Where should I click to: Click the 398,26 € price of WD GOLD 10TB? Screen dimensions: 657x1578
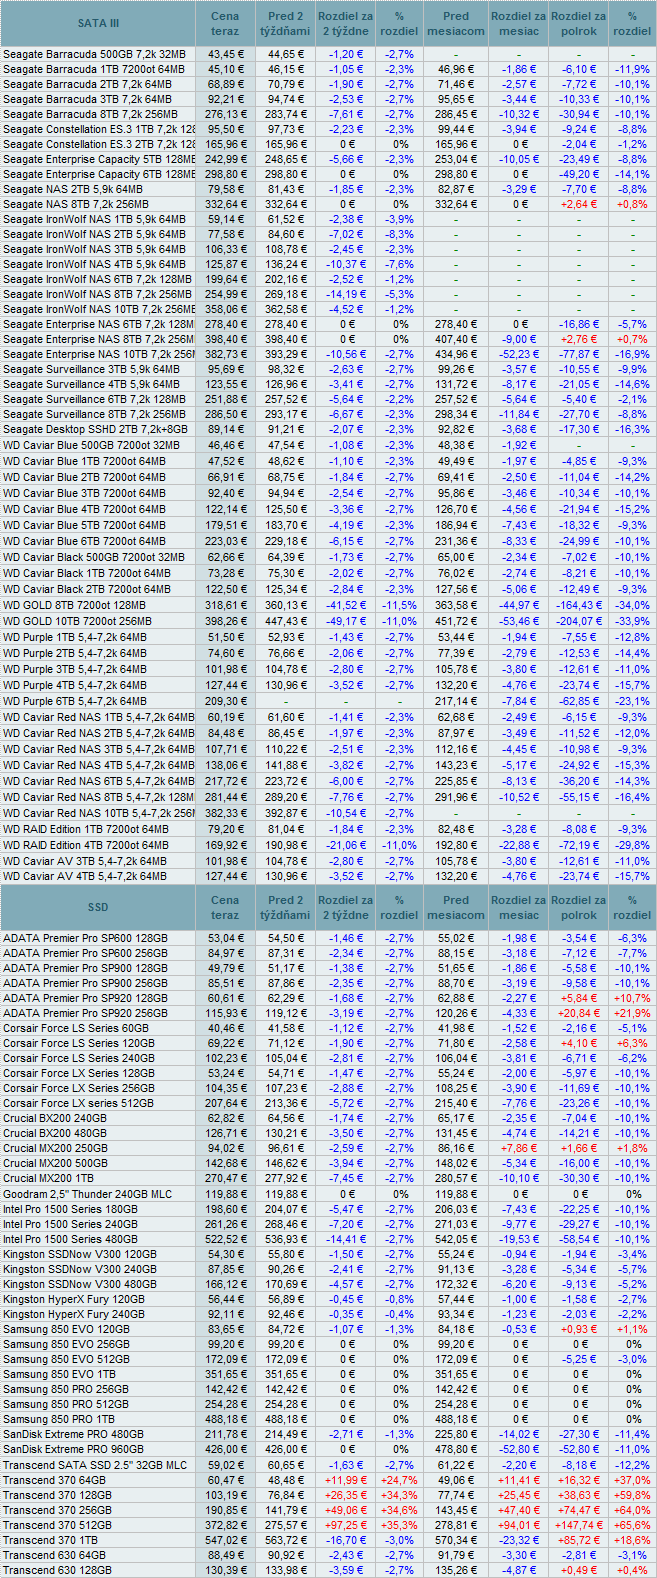coord(225,621)
